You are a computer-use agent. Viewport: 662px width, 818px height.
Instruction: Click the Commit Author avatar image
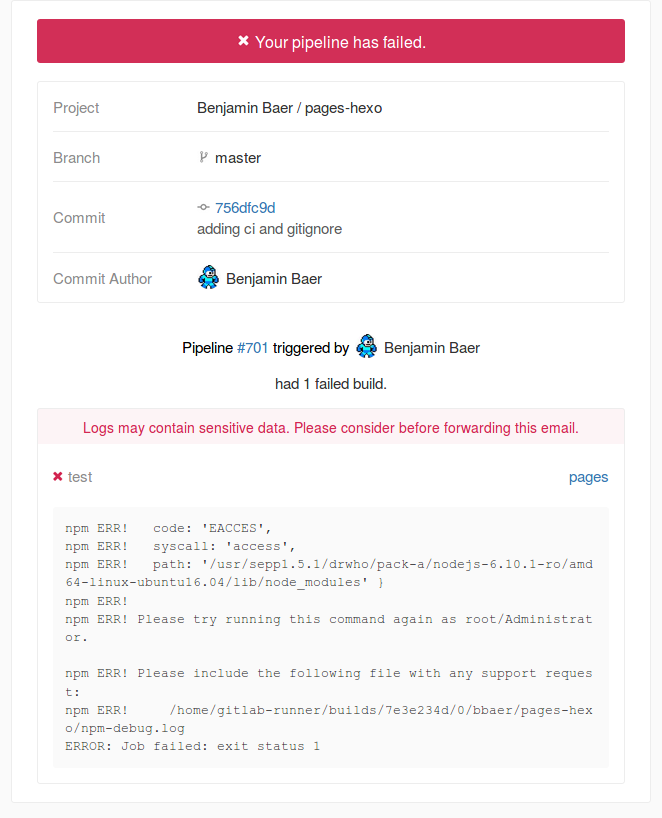(x=208, y=278)
